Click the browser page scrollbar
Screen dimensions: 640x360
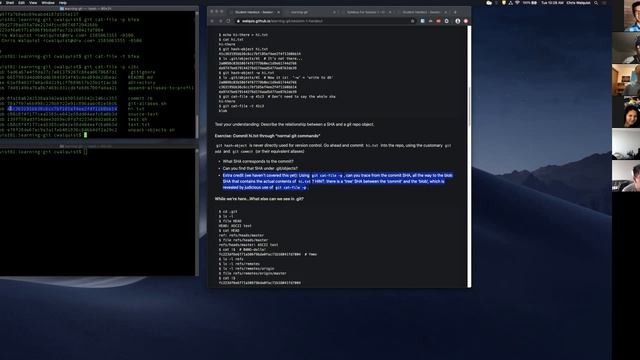(x=469, y=106)
